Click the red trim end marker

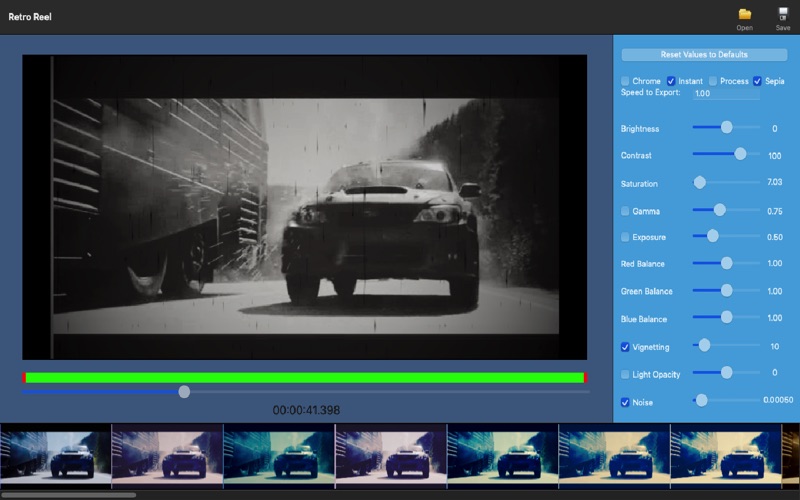tap(585, 378)
